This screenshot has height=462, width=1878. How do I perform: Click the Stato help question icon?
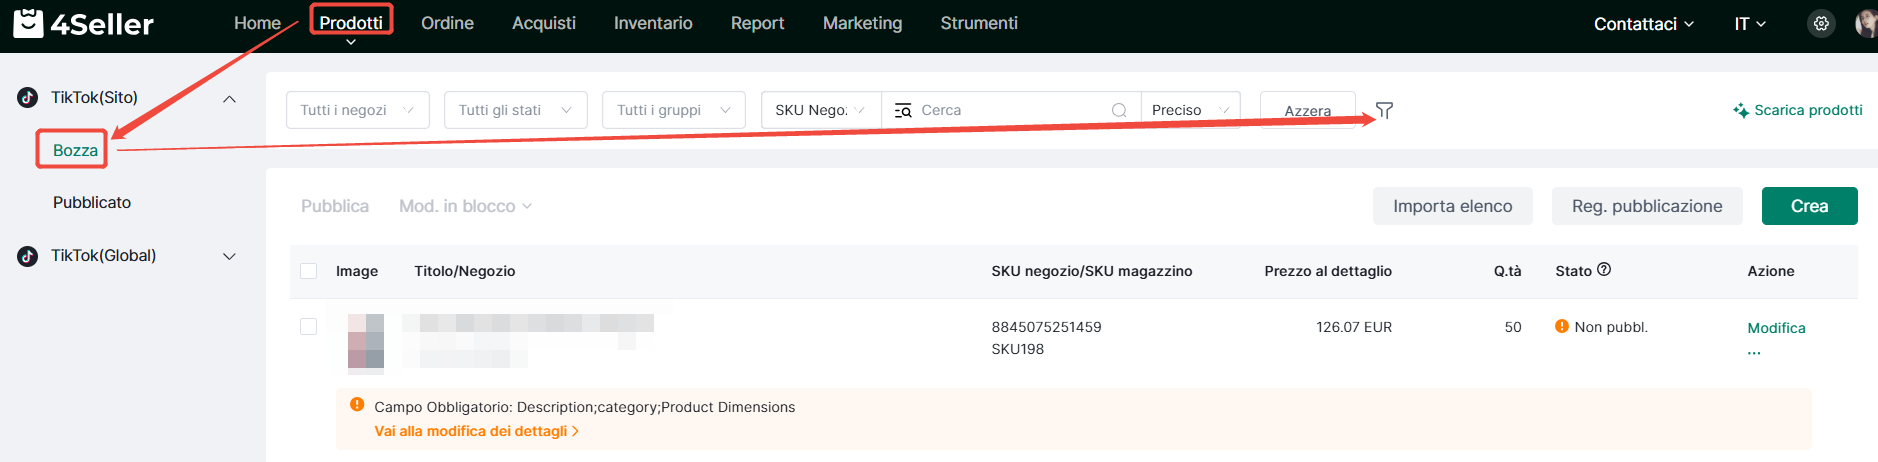coord(1604,270)
